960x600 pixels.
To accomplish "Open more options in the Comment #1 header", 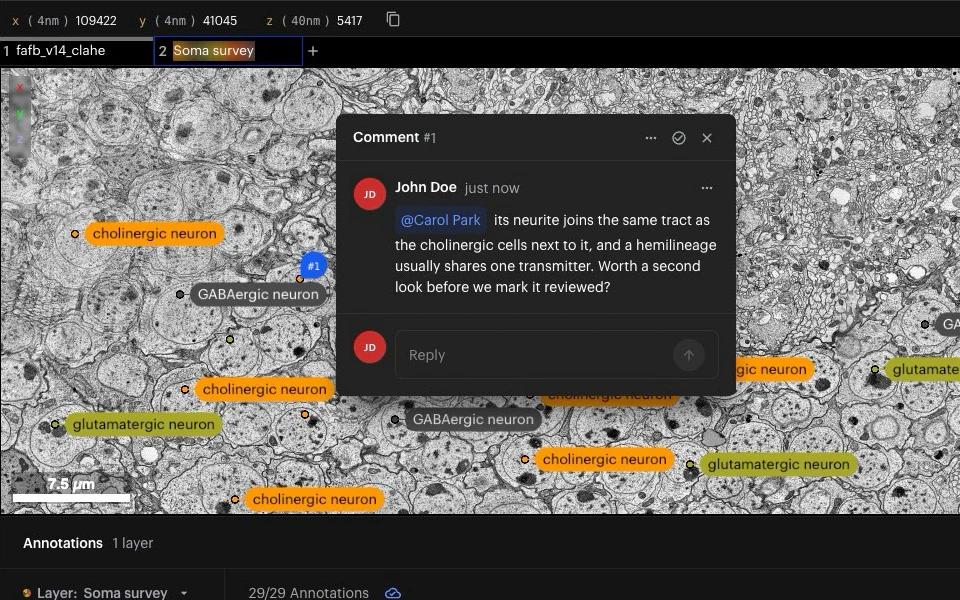I will click(651, 138).
